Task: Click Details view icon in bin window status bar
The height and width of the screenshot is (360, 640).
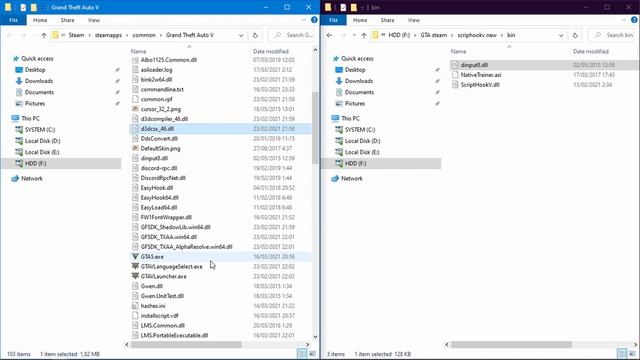Action: pos(622,353)
